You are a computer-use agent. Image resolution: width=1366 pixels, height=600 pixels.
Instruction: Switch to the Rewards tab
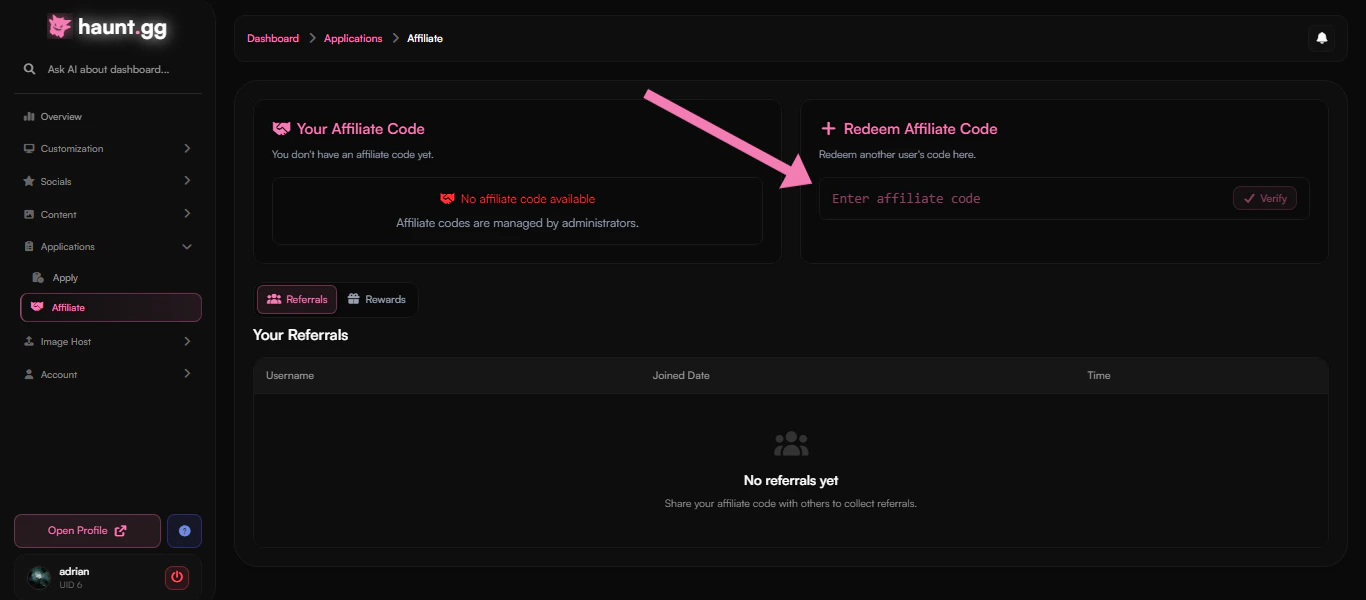click(x=377, y=299)
